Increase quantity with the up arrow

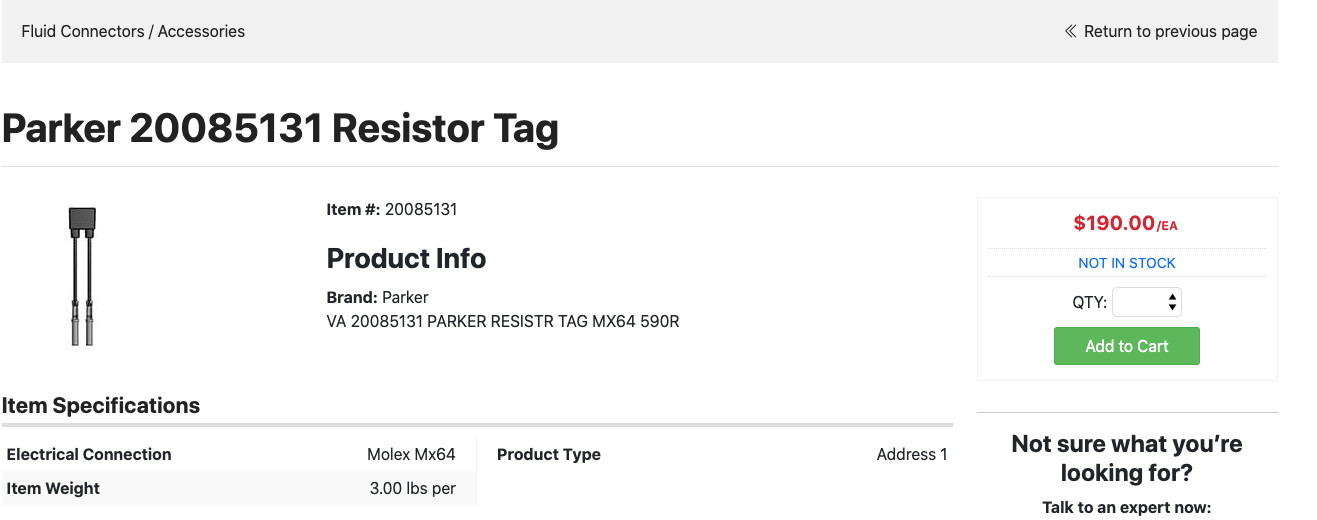click(1172, 297)
